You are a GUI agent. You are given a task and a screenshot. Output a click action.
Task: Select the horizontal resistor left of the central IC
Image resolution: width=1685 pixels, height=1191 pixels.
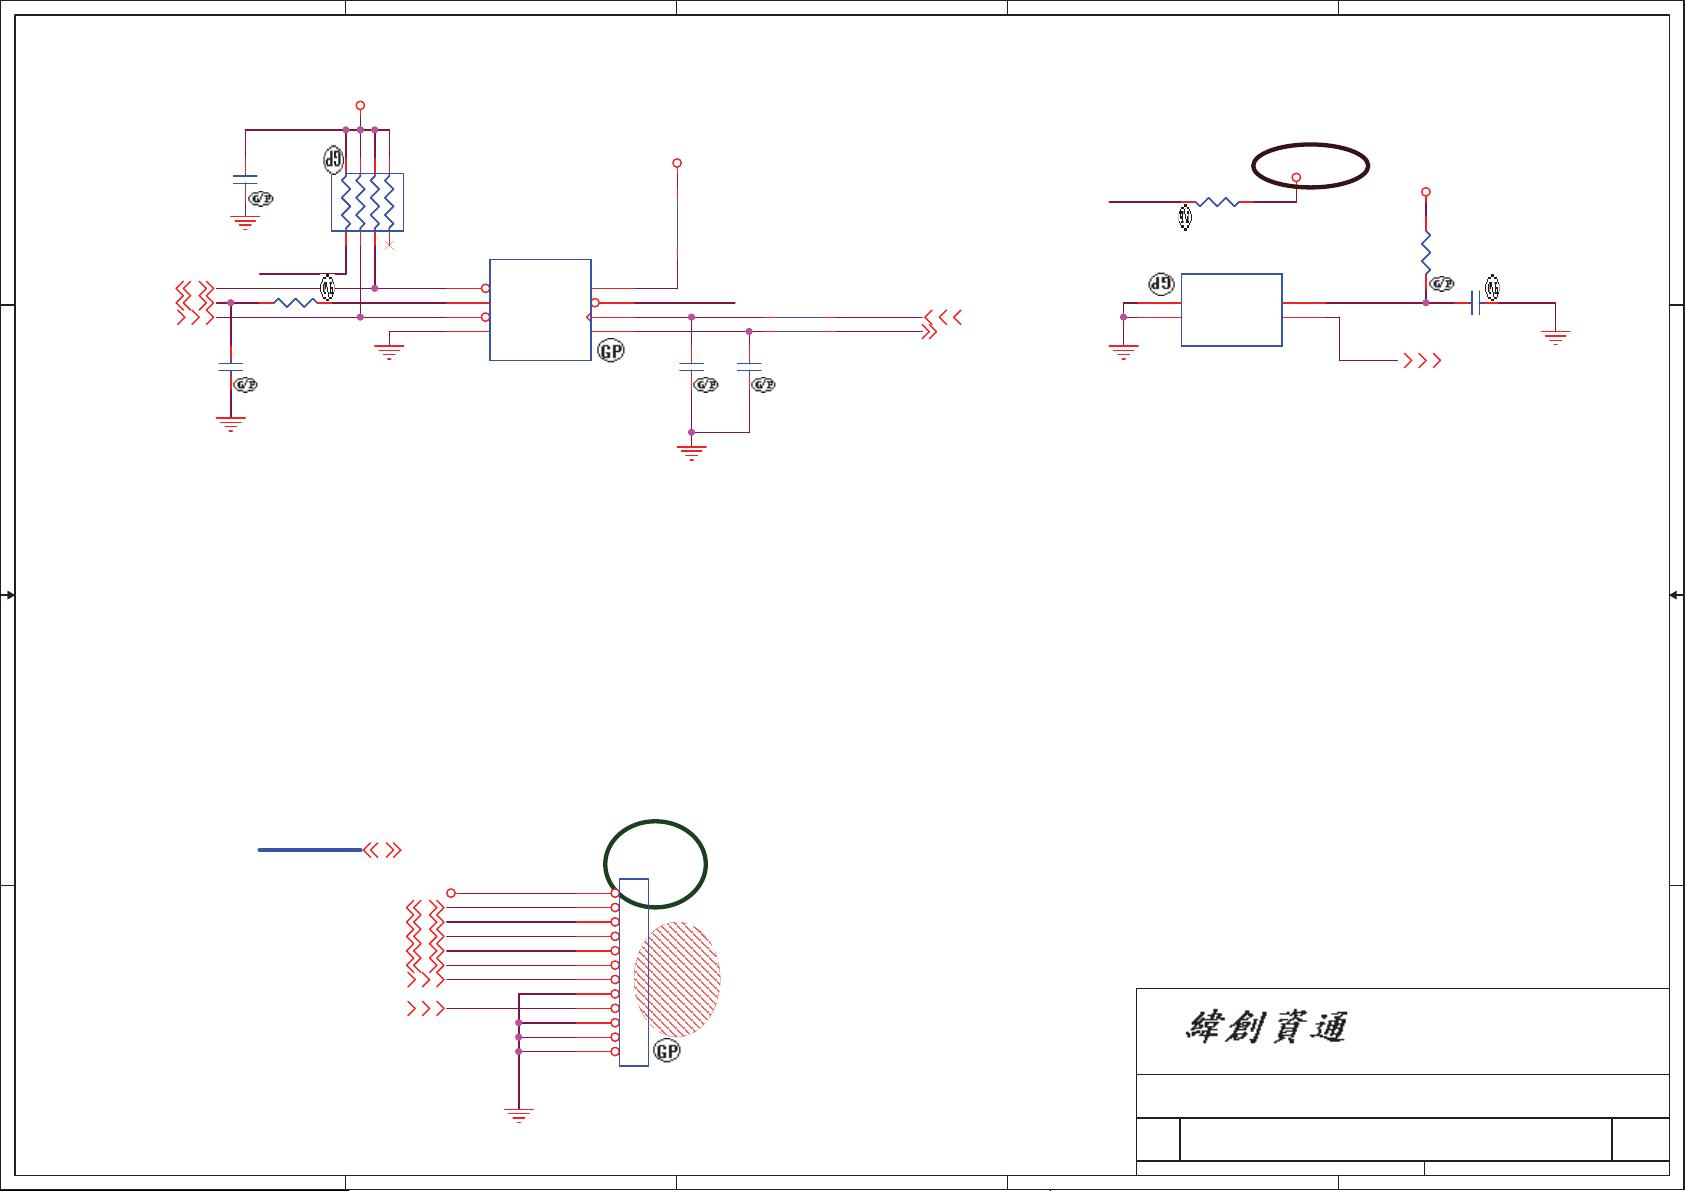click(x=295, y=302)
